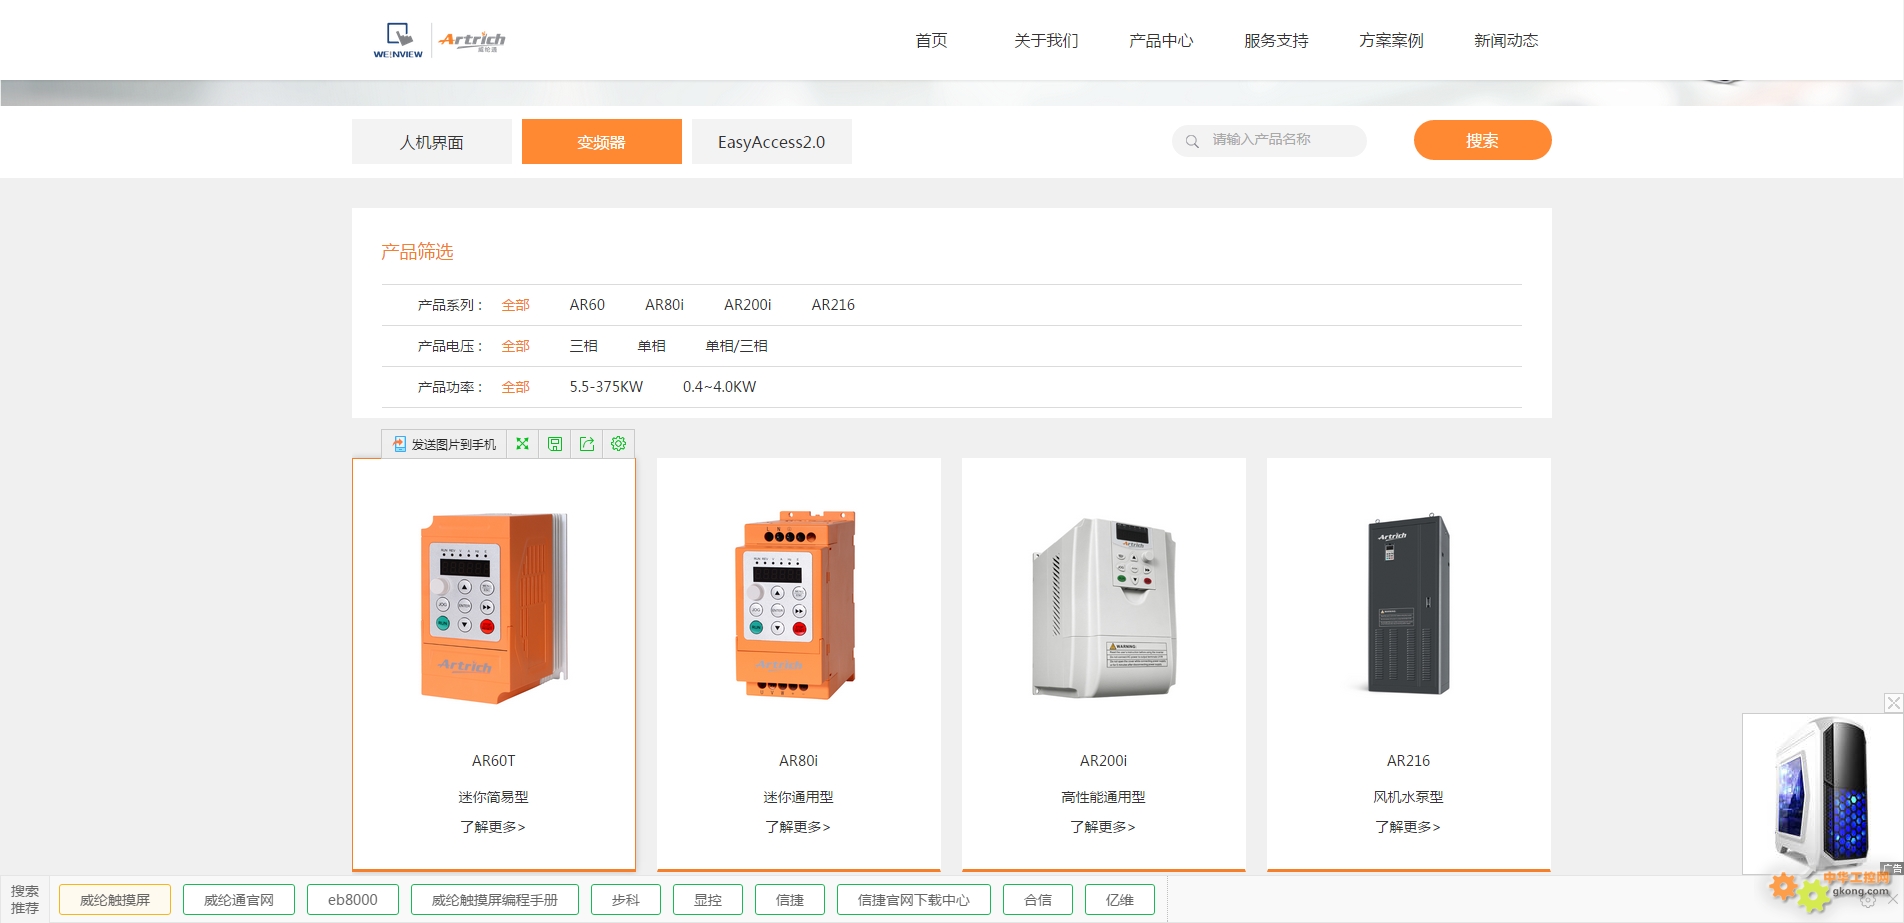Close the search recommendation bar
Viewport: 1904px width, 923px height.
(1892, 900)
